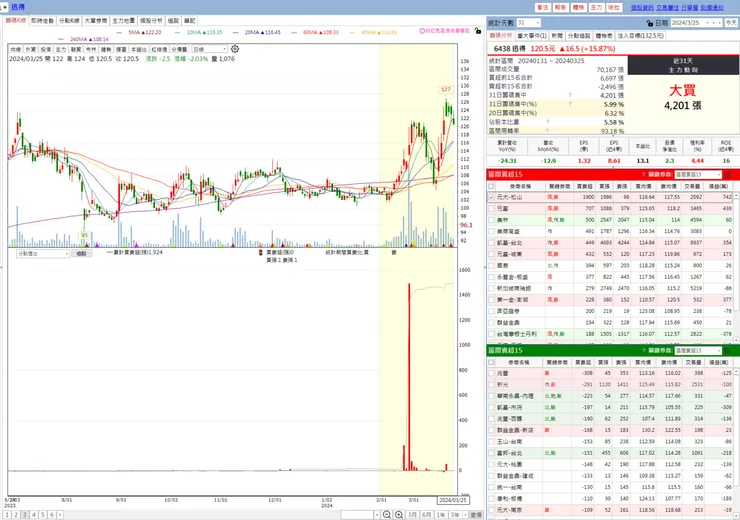740x520 pixels.
Task: Switch to the 個股分析 tab
Action: click(x=151, y=21)
